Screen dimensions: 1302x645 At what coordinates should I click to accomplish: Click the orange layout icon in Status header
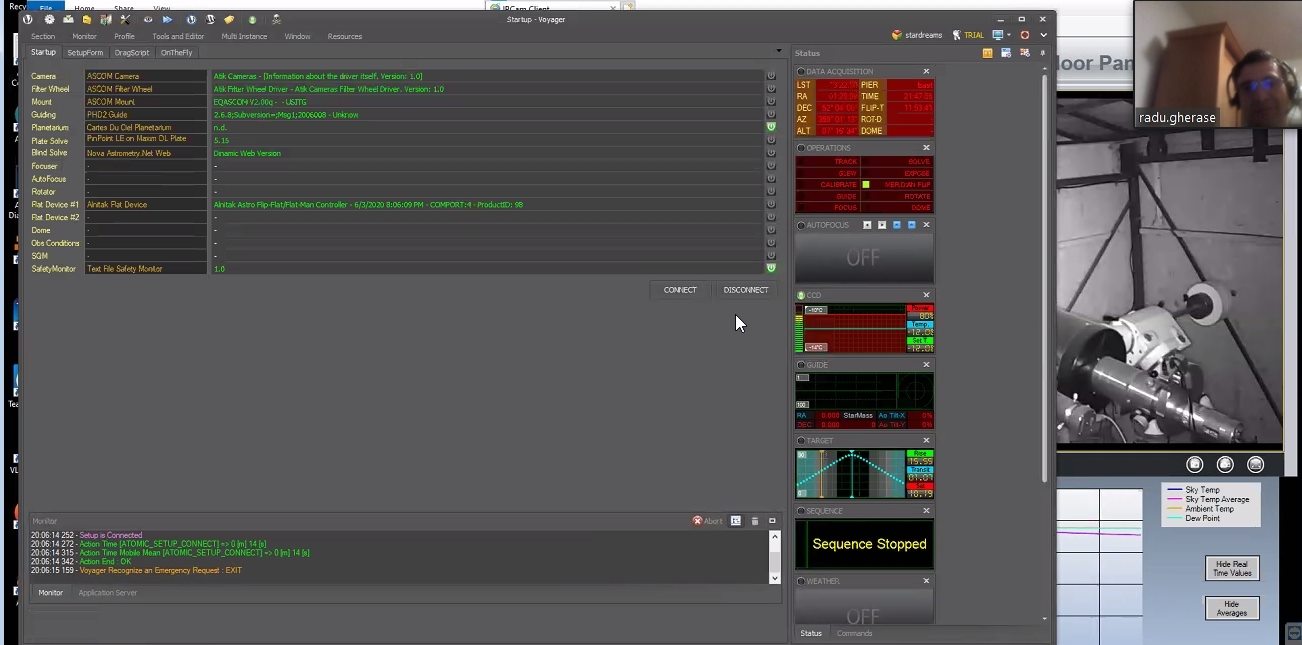(x=988, y=53)
